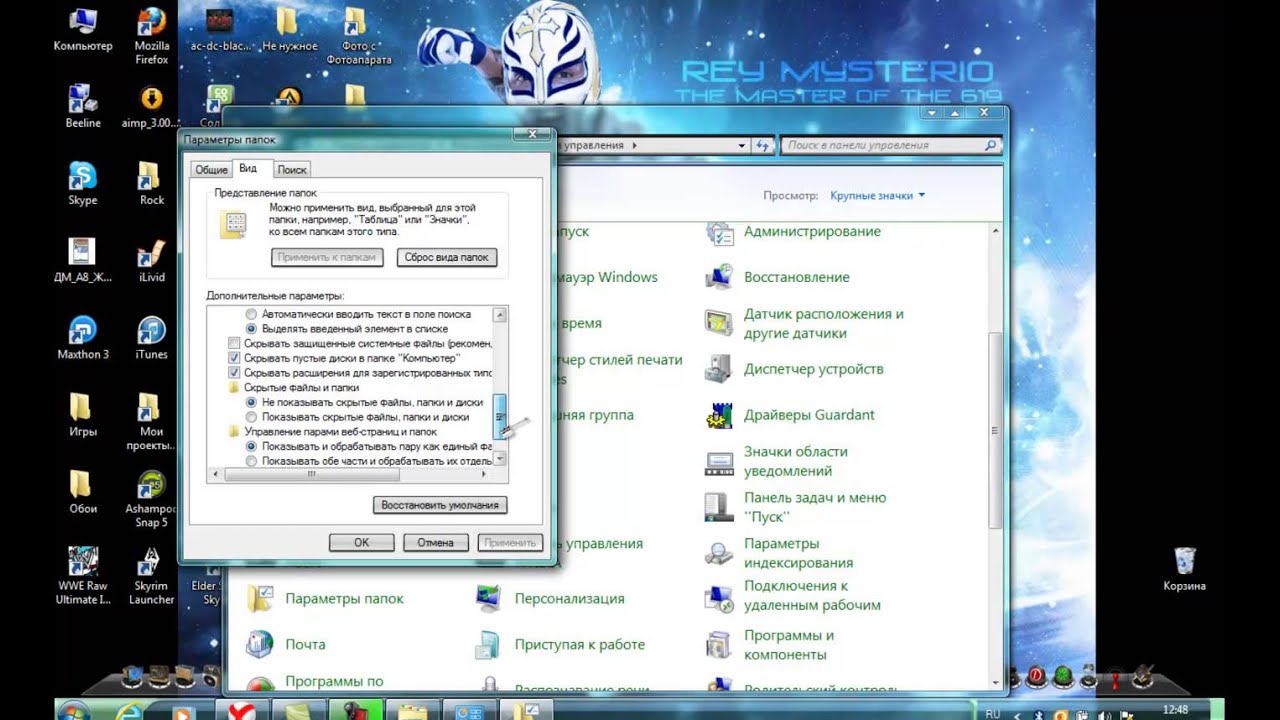Uncheck Скрывать пустые диски в папке Компьютер
Screen dimensions: 1280x720
pos(235,358)
